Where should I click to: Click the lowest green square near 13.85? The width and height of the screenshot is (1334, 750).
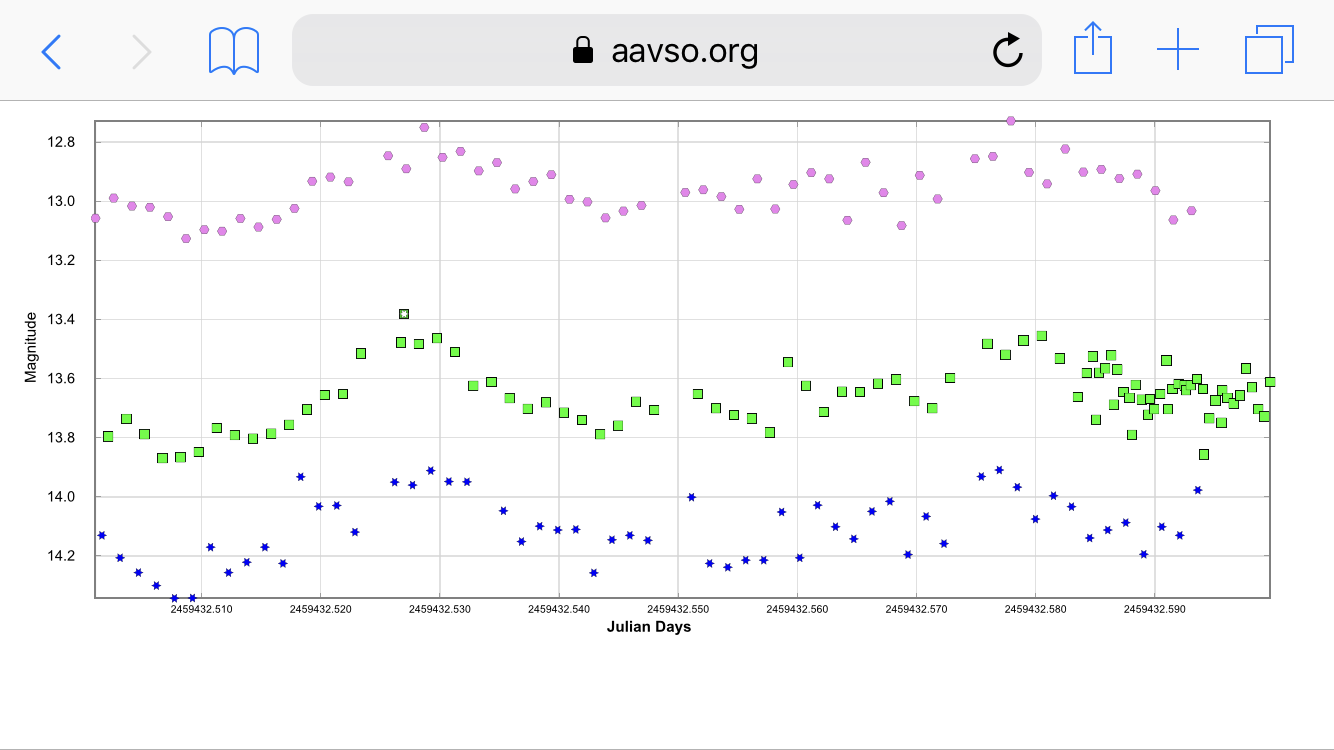click(1204, 454)
